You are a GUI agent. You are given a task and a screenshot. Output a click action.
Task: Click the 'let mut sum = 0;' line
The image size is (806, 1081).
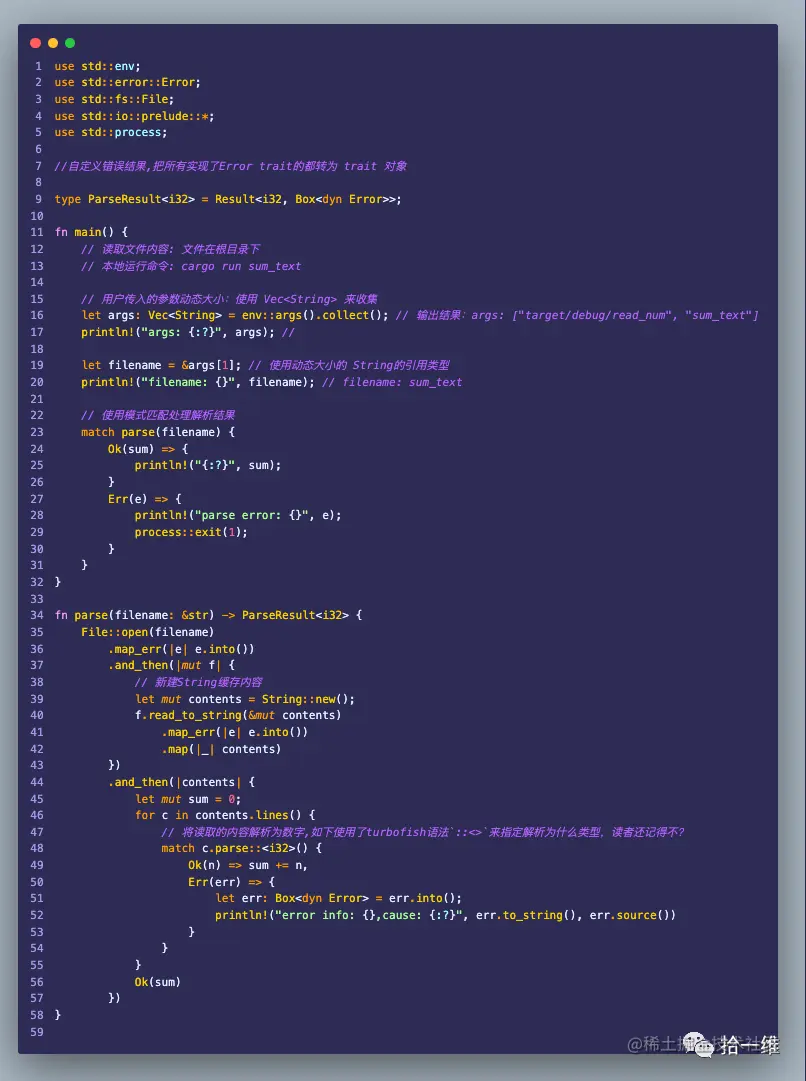click(x=188, y=799)
